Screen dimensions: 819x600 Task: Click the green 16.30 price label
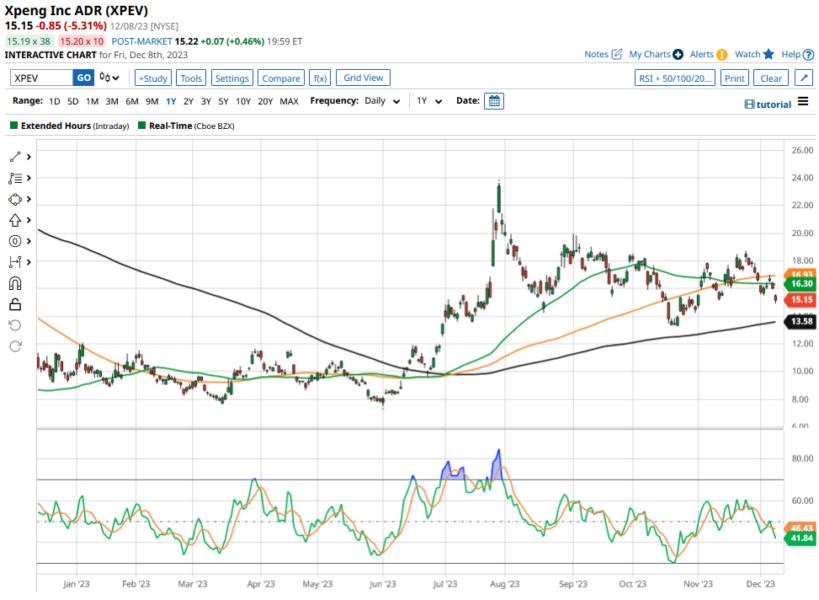click(x=802, y=284)
